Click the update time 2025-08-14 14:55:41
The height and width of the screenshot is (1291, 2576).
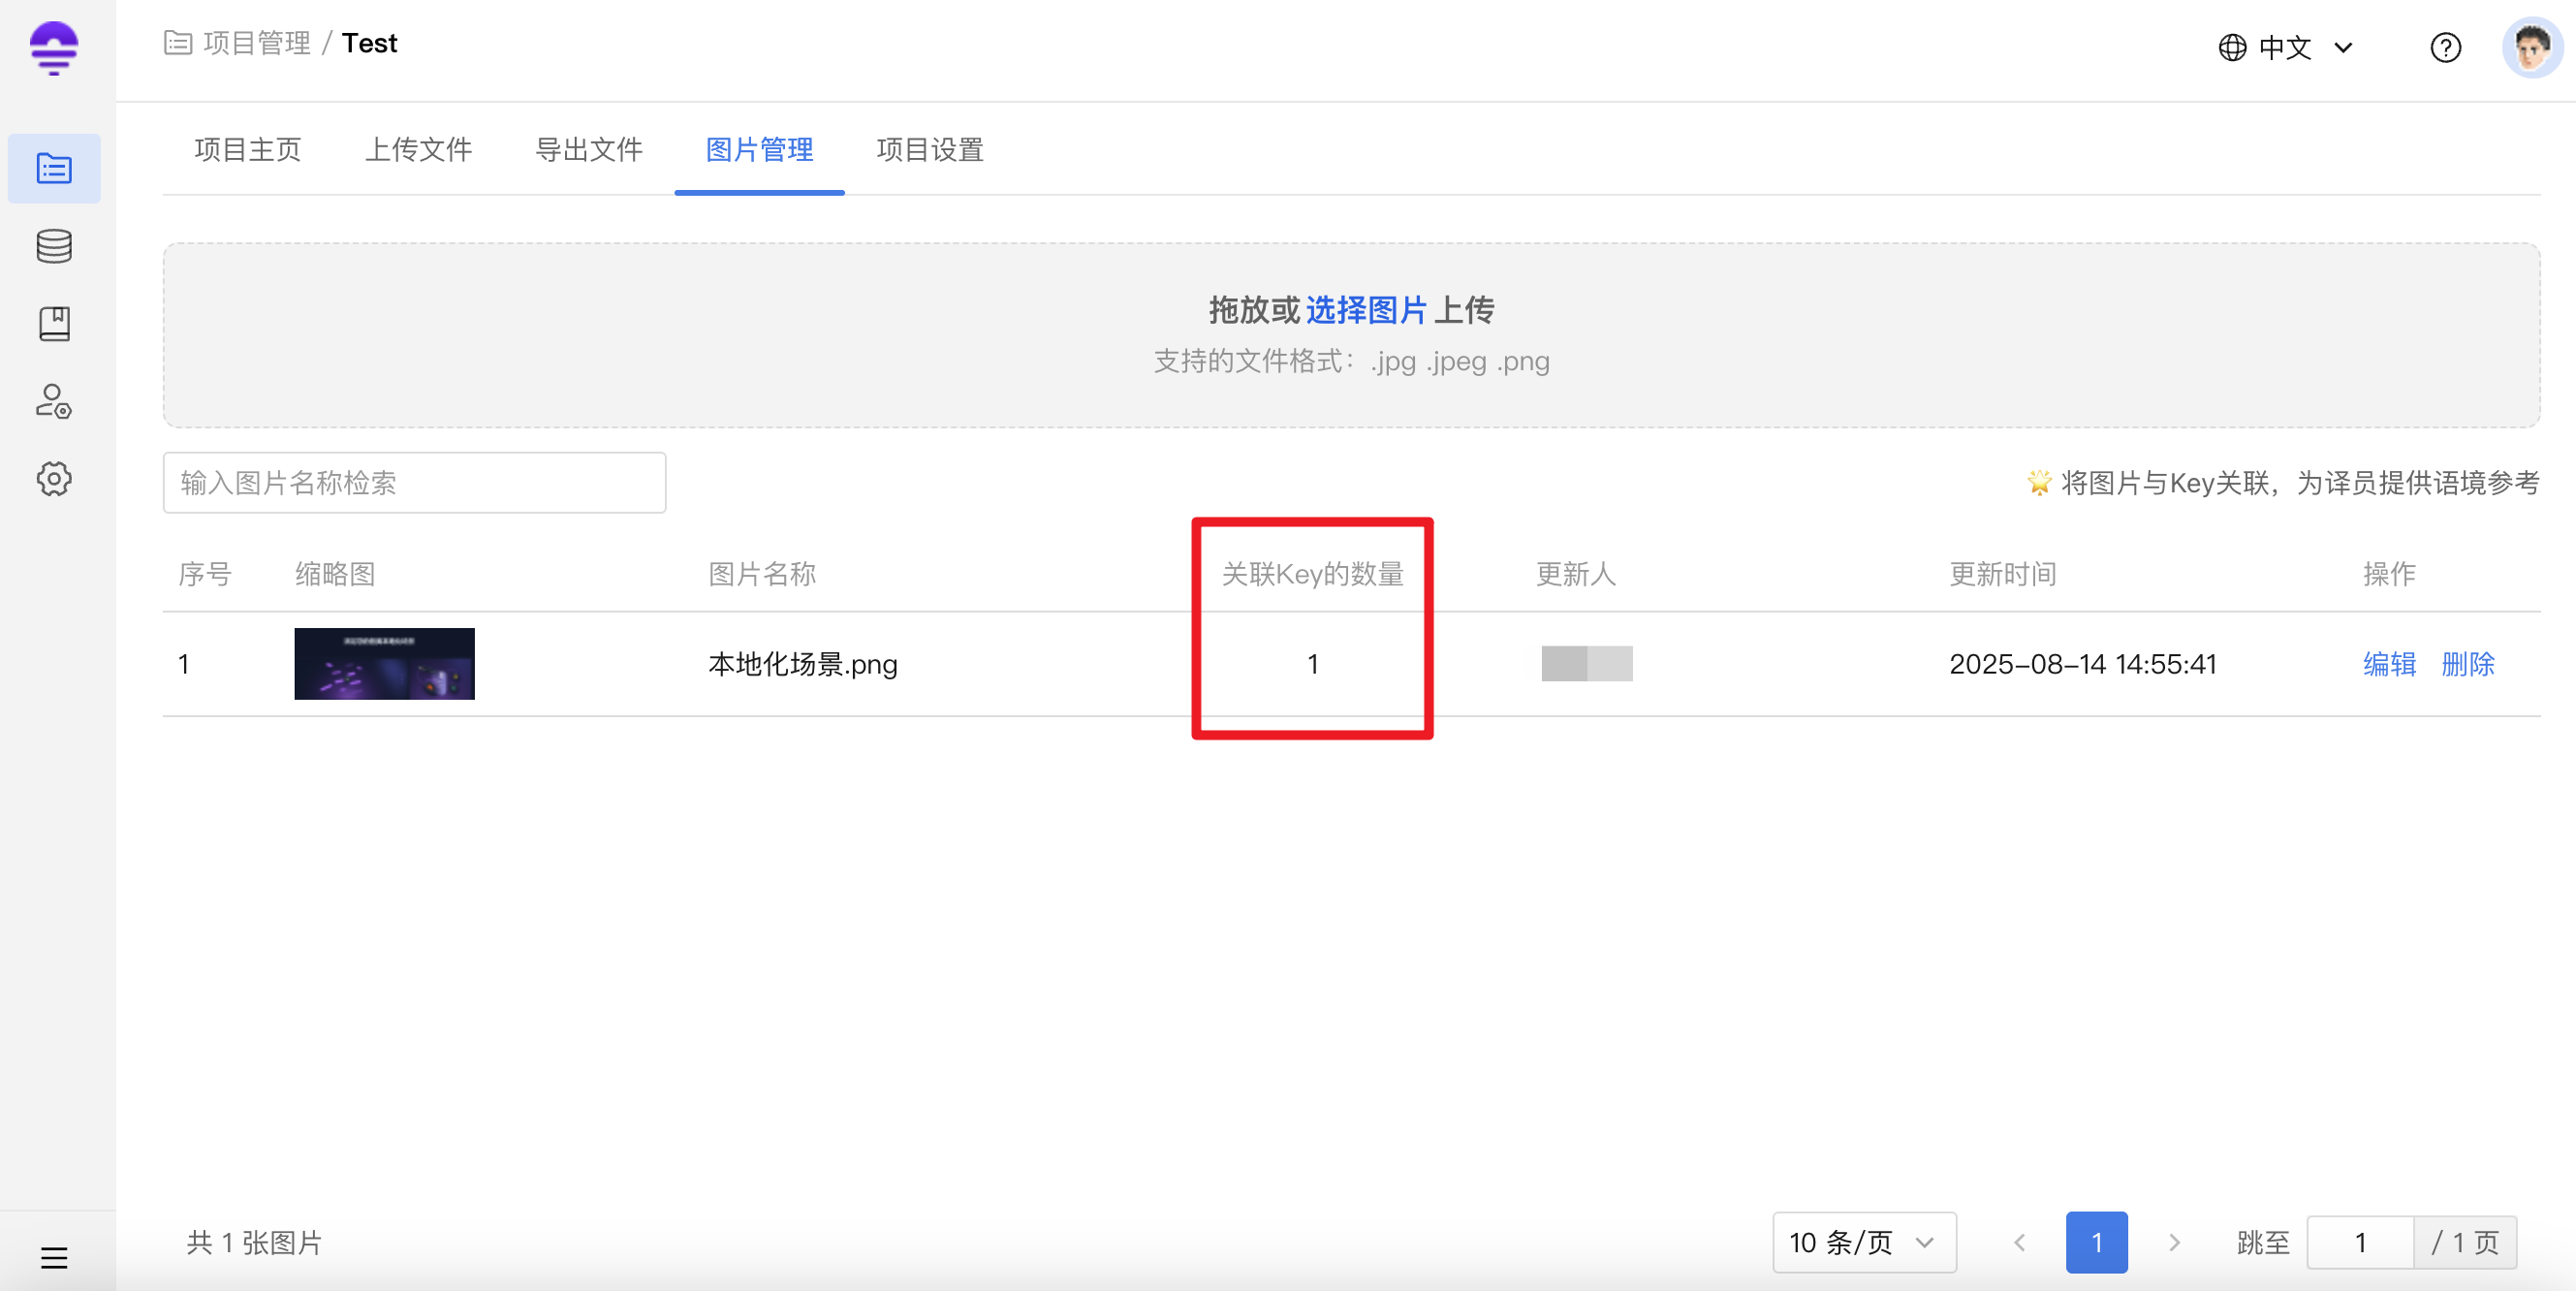click(x=2082, y=664)
